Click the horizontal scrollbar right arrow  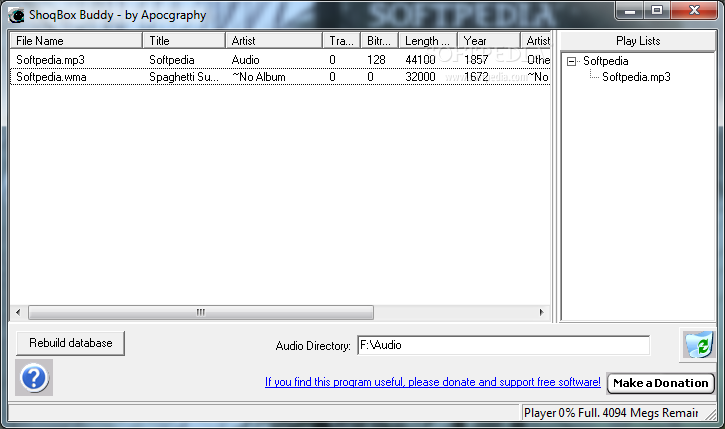coord(541,313)
